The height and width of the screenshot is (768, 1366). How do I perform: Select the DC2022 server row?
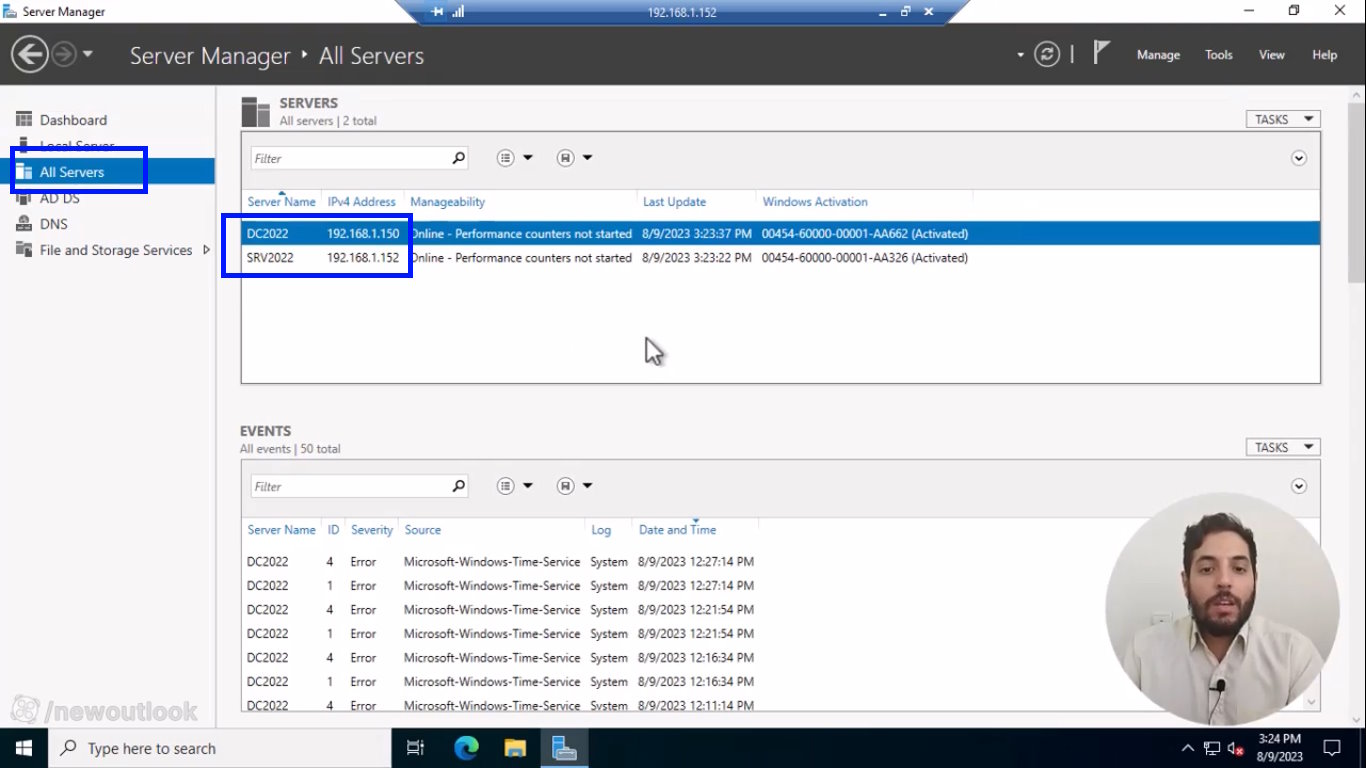781,233
